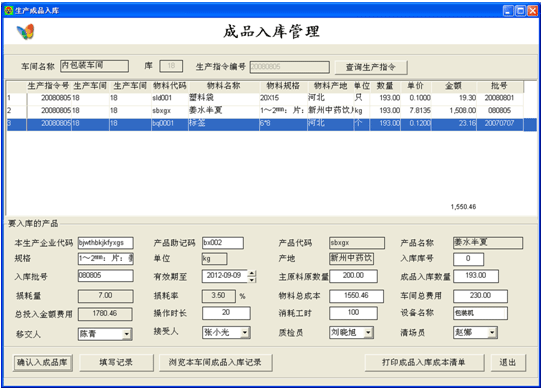Viewport: 544px width, 392px height.
Task: Click the 损耗量 field 7.00
Action: click(105, 296)
